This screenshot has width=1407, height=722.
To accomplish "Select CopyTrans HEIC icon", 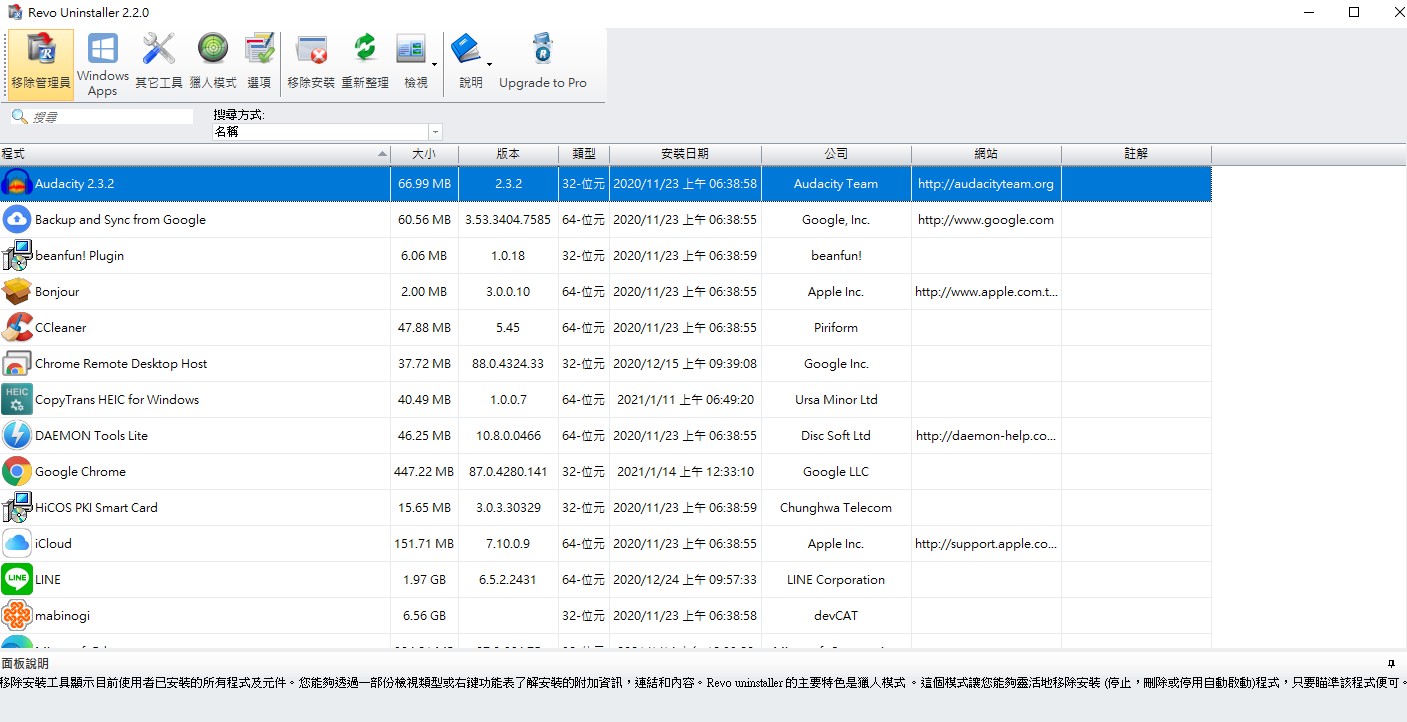I will (x=17, y=399).
